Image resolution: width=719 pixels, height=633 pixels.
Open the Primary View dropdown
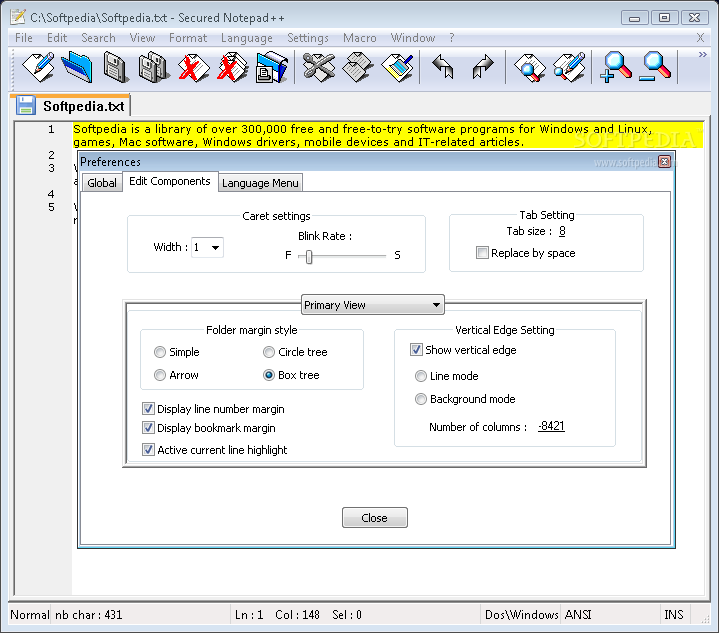(x=372, y=305)
